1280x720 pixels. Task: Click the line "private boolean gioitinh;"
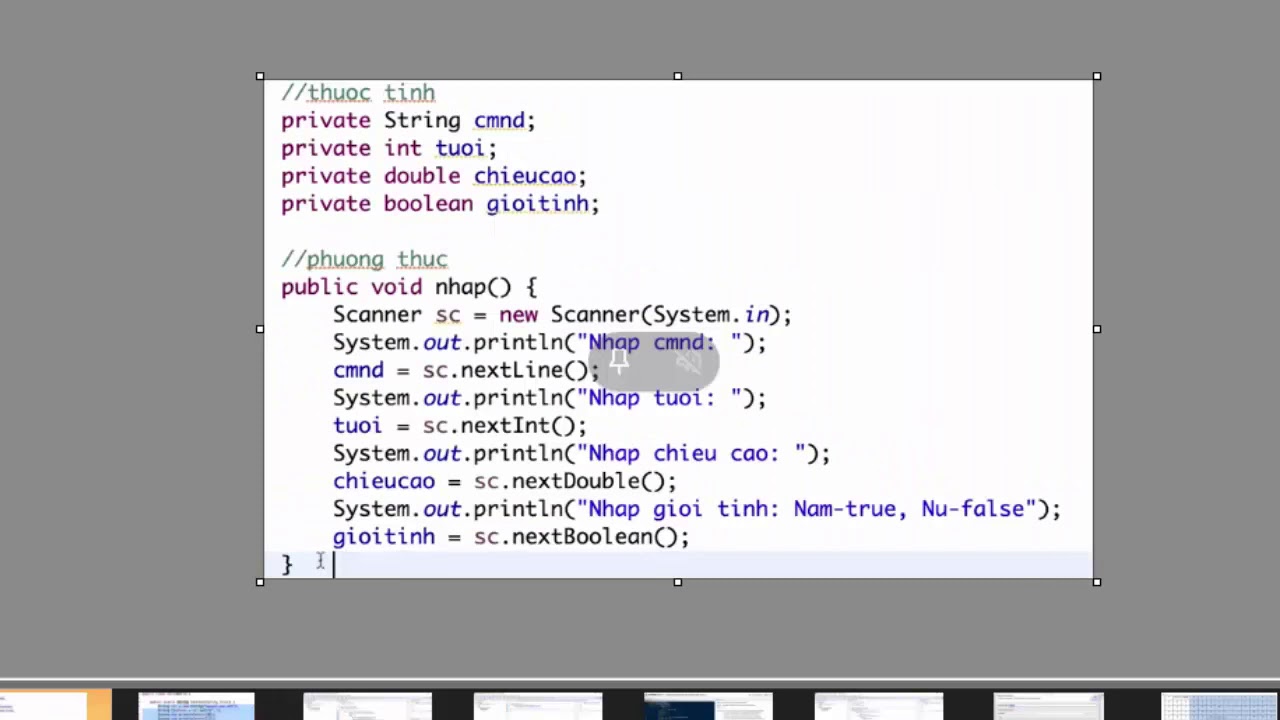pyautogui.click(x=440, y=204)
